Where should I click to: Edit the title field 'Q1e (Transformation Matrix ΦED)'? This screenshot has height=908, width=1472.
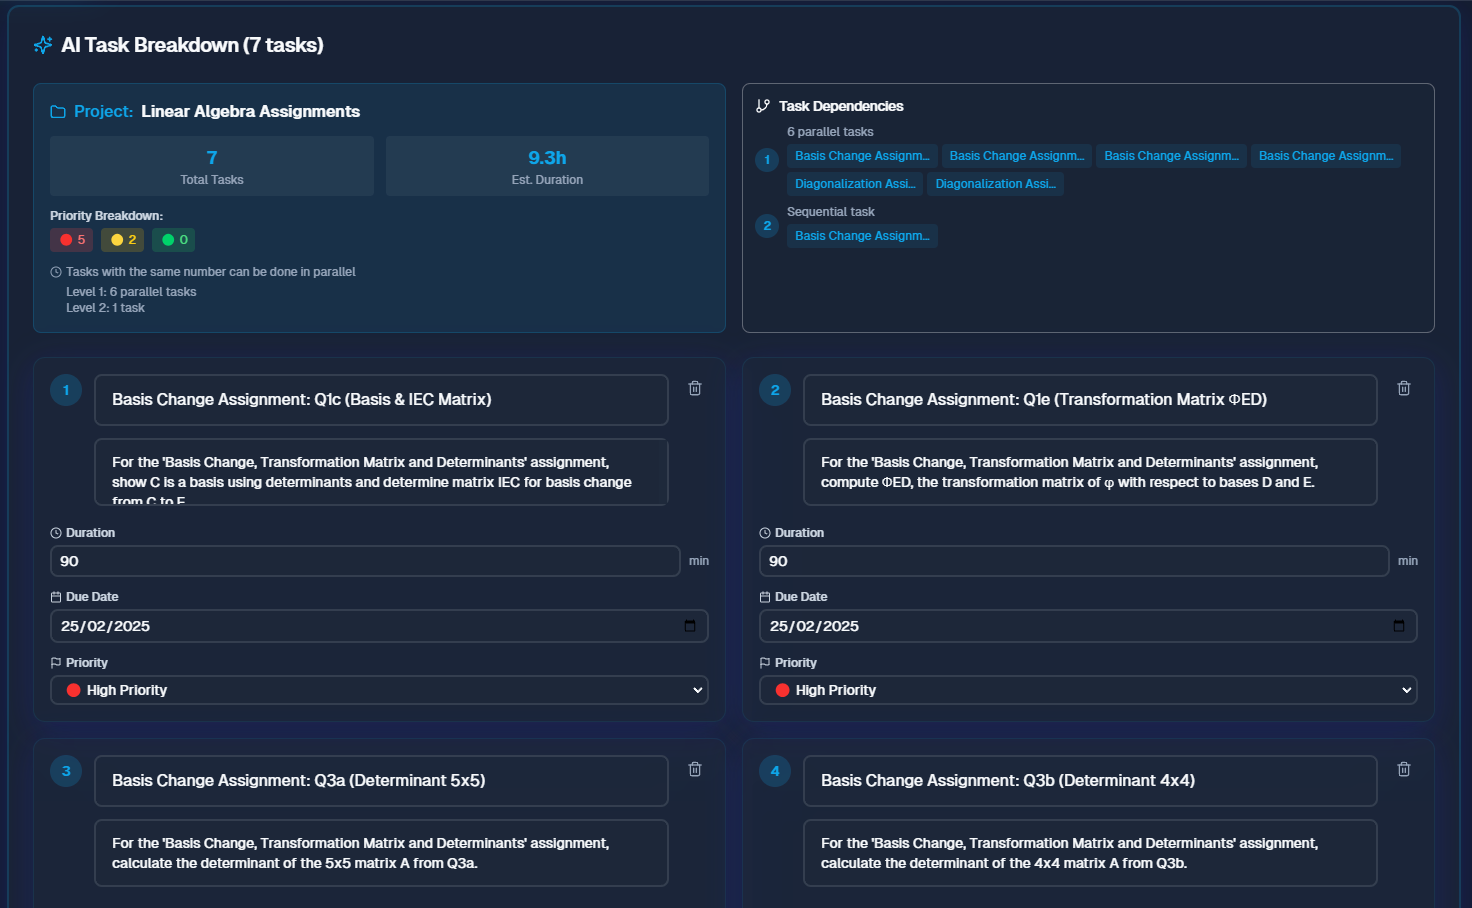click(x=1090, y=400)
